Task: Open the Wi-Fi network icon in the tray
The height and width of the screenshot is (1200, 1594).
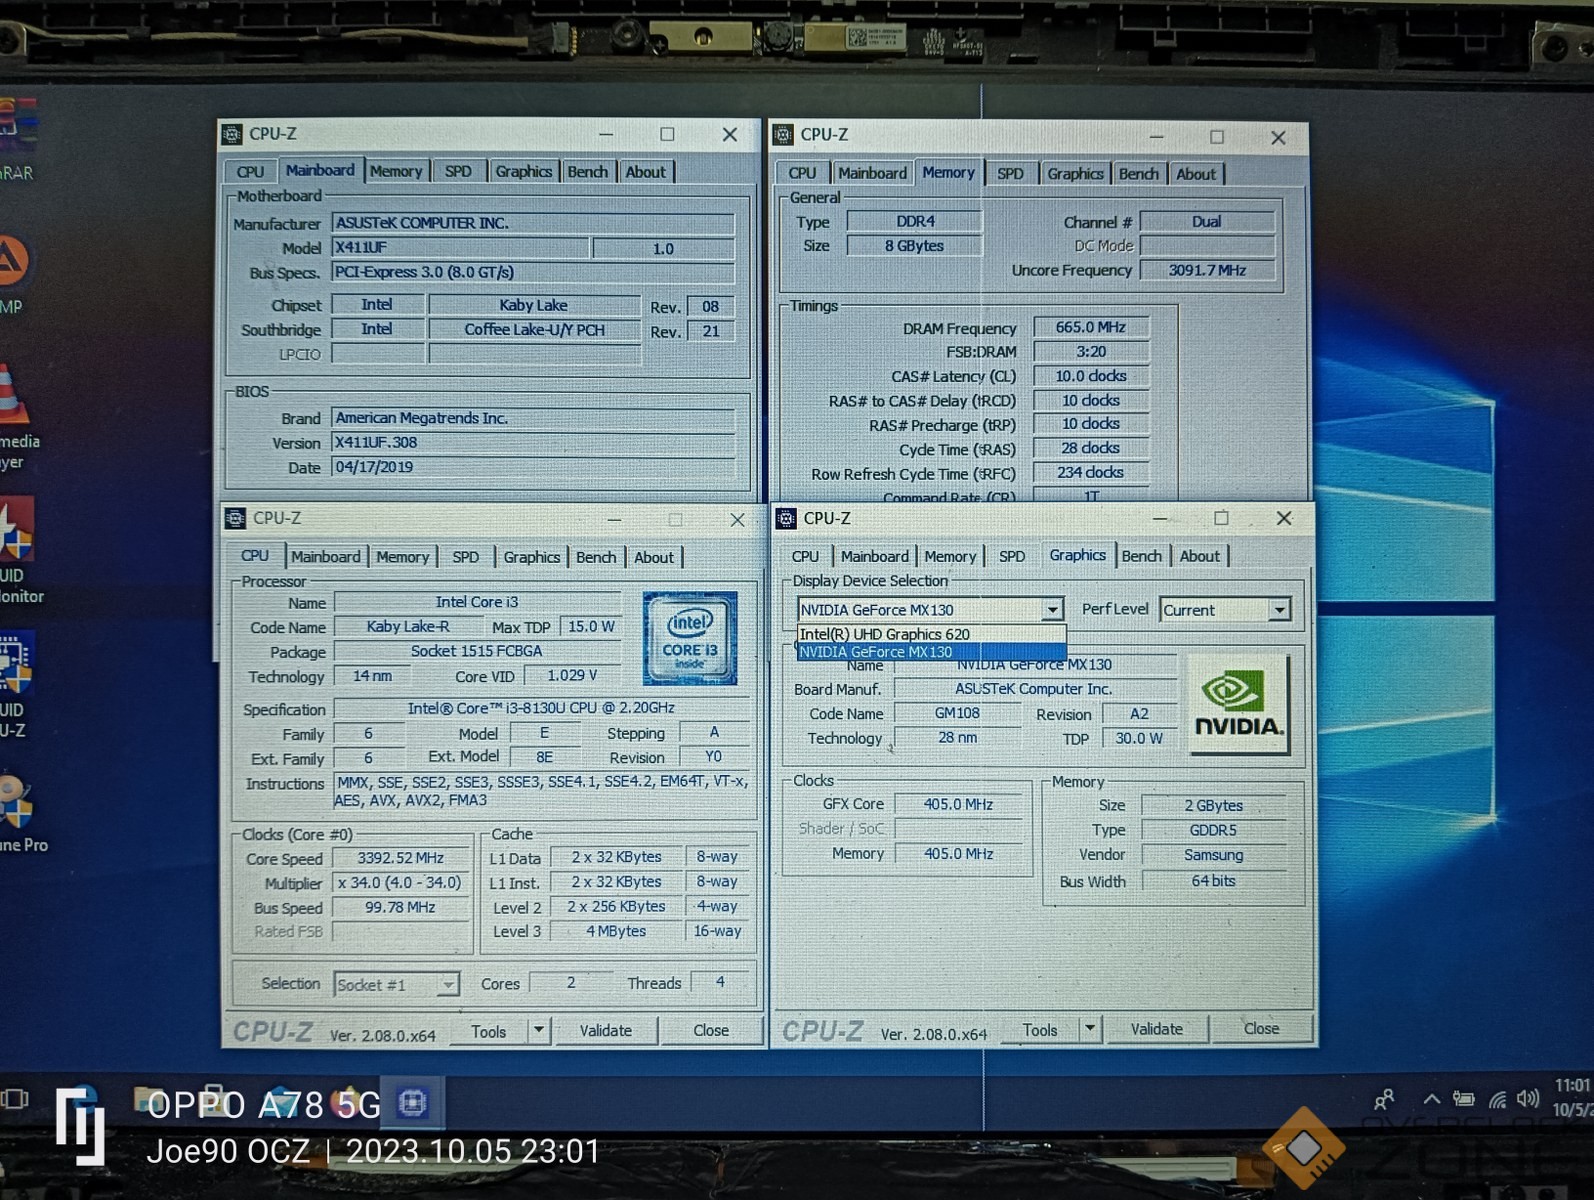Action: coord(1497,1099)
